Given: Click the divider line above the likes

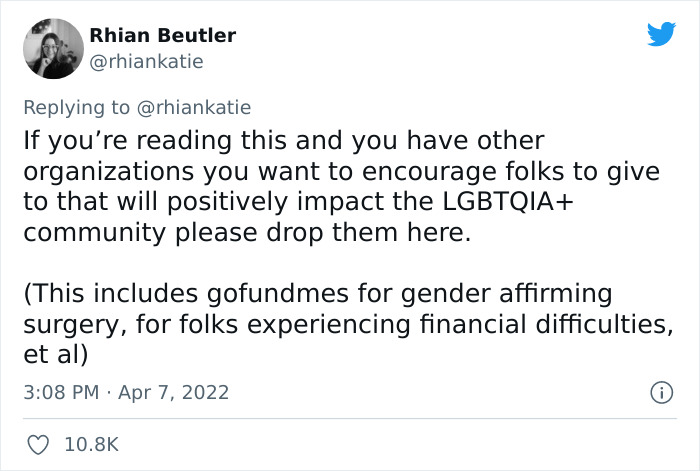Looking at the screenshot, I should [x=350, y=419].
